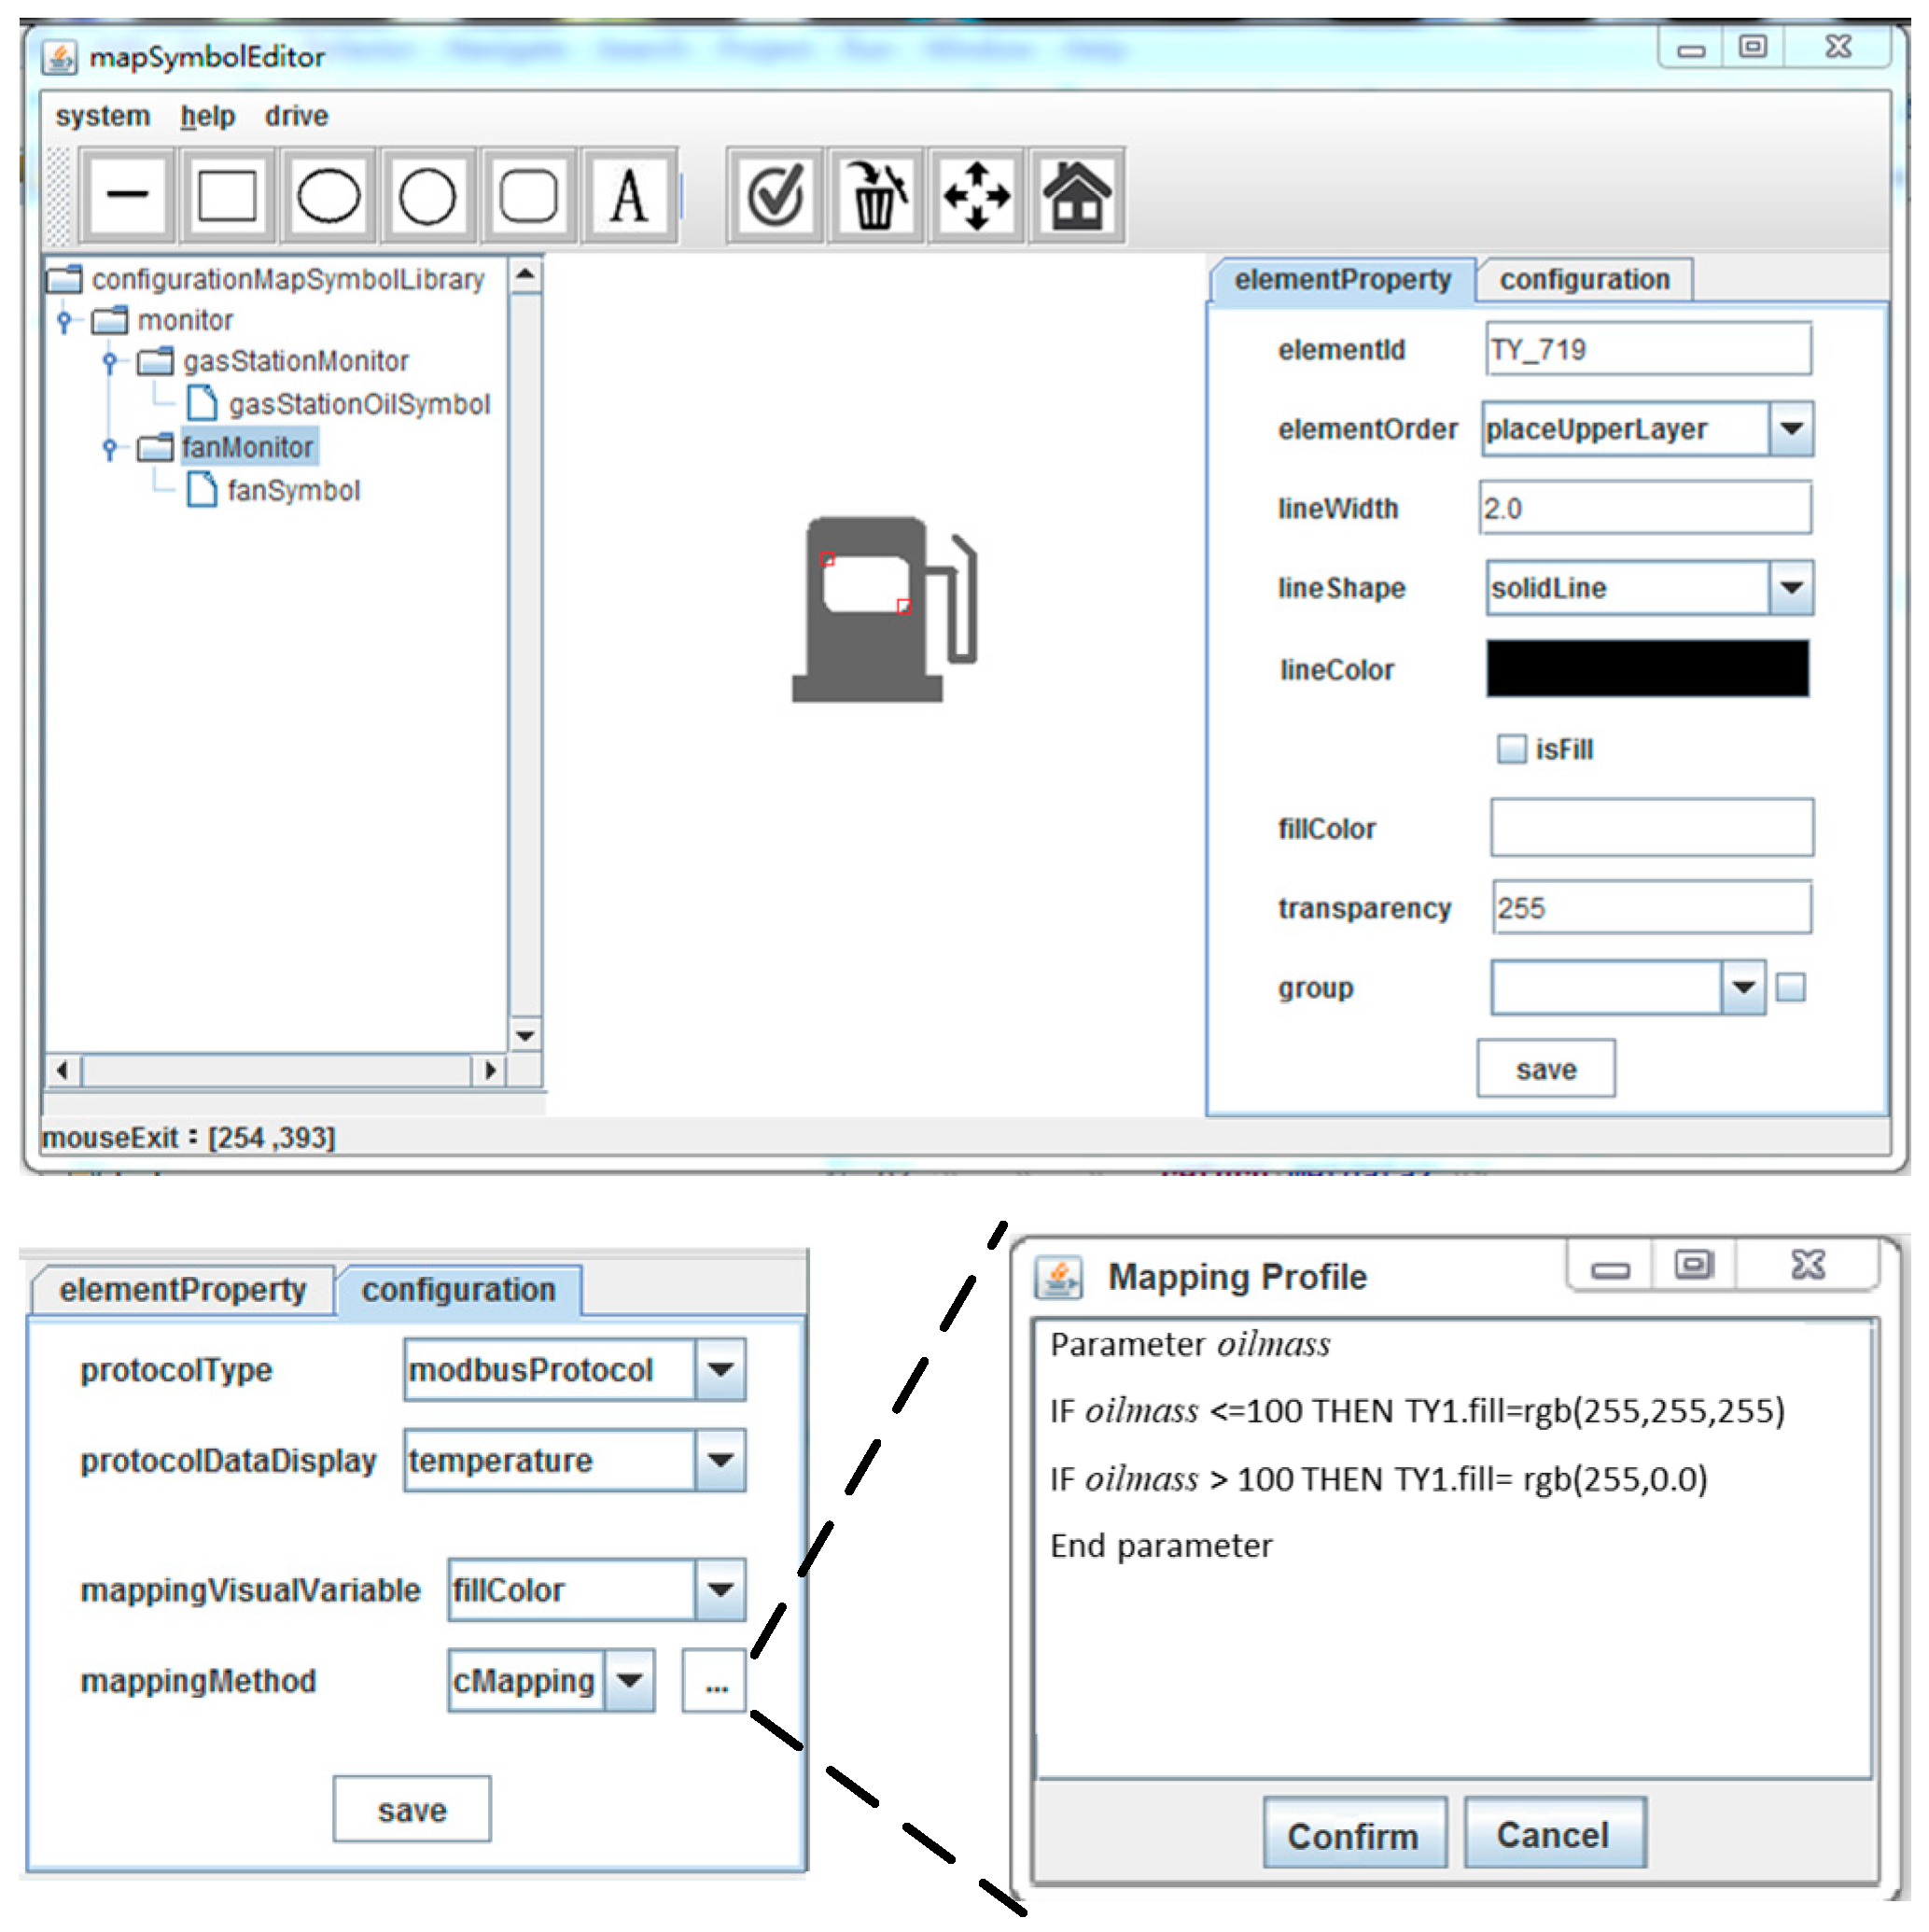Click the ellipsis button beside cMapping
This screenshot has width=1929, height=1932.
[715, 1681]
